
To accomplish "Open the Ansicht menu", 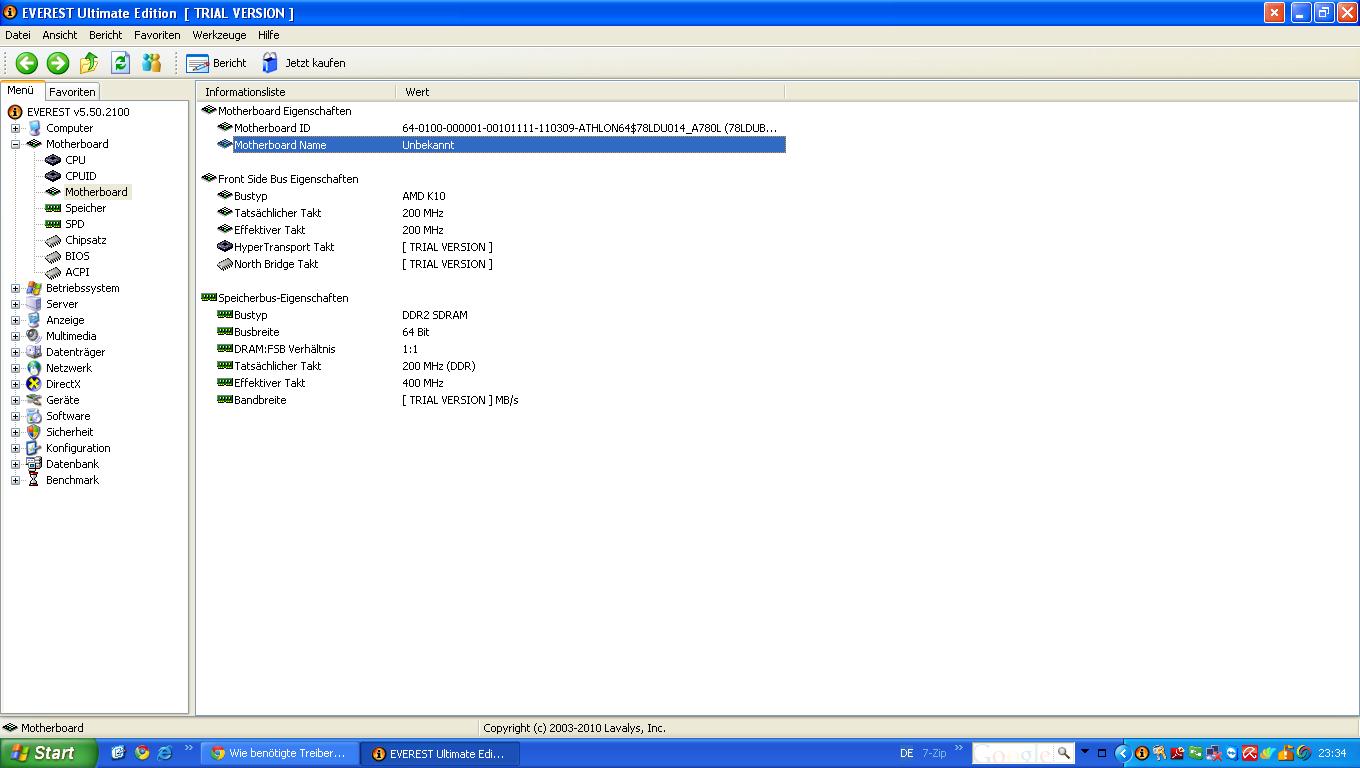I will click(x=60, y=35).
